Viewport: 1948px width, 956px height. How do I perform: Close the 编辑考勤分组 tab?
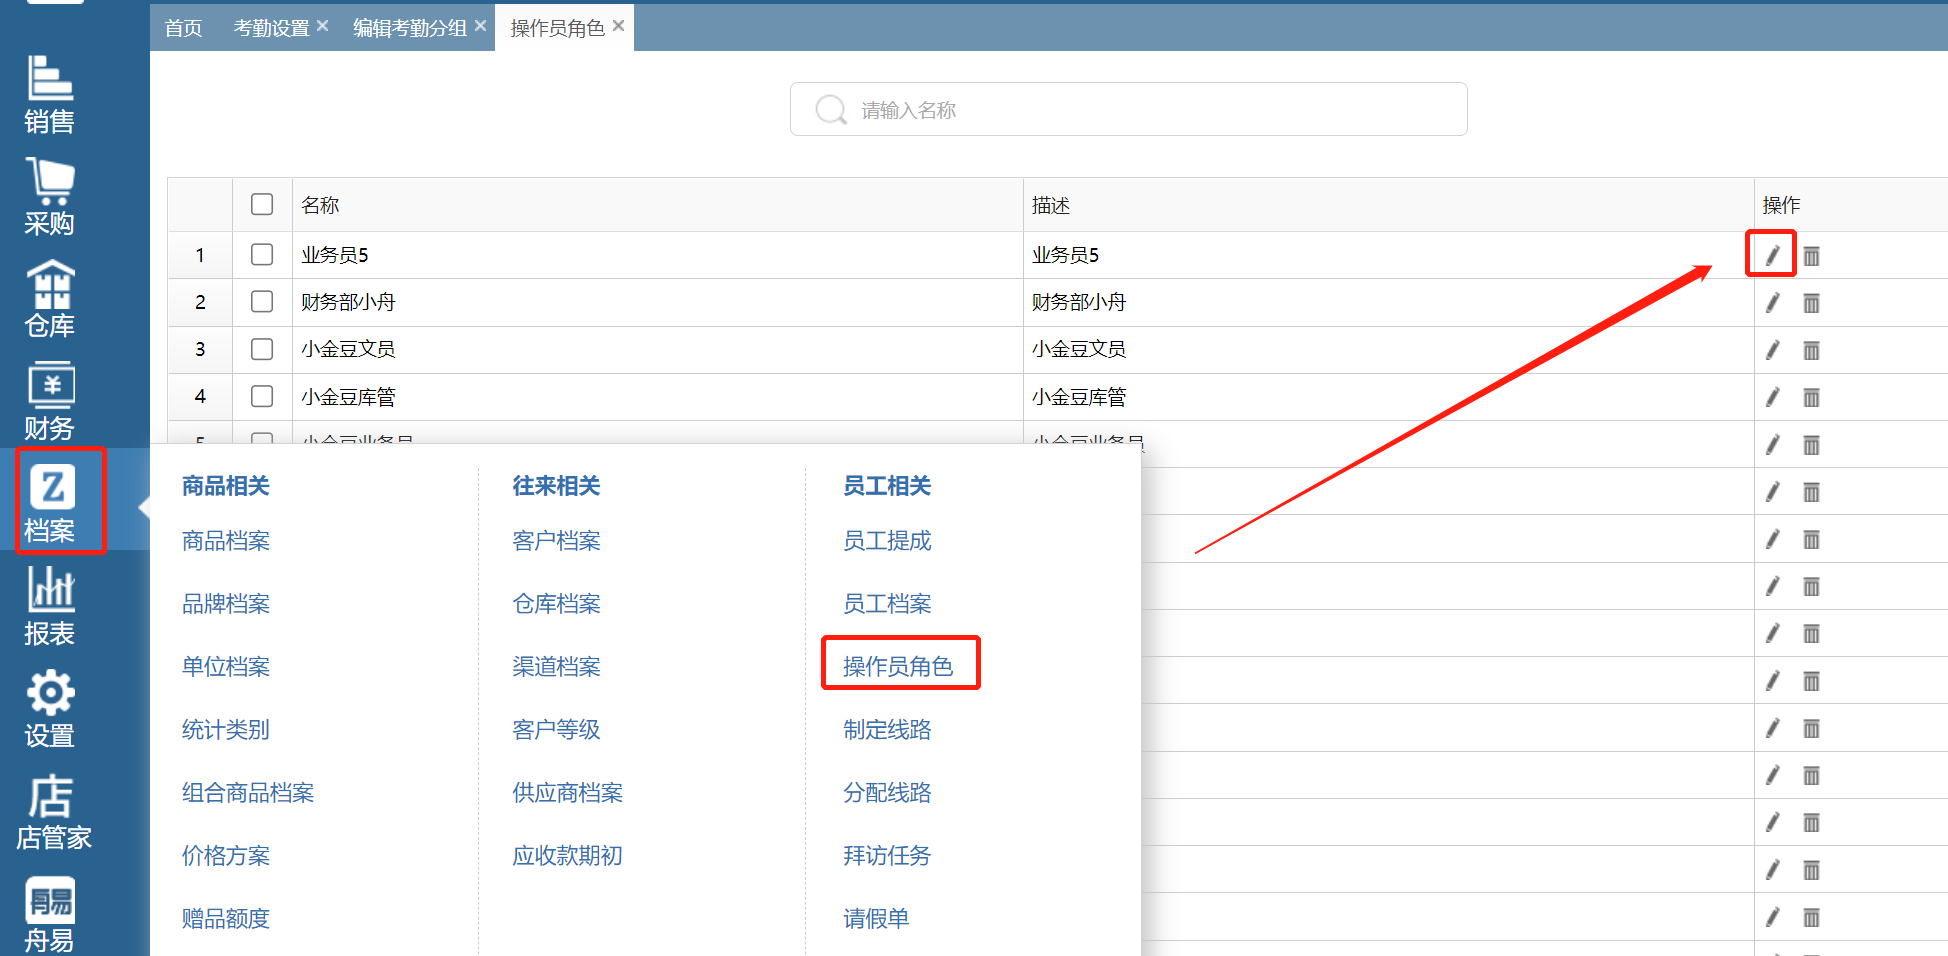click(x=480, y=26)
